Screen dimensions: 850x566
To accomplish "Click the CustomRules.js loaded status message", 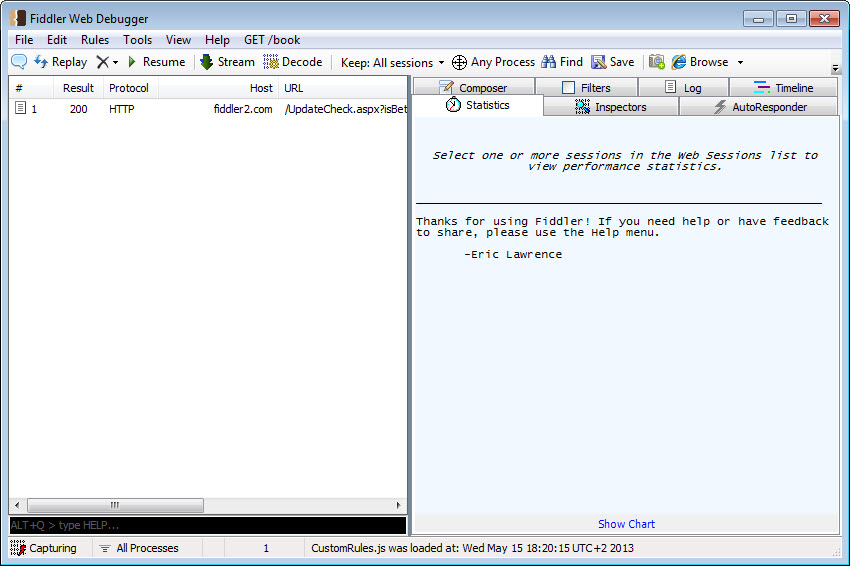I will pos(472,548).
